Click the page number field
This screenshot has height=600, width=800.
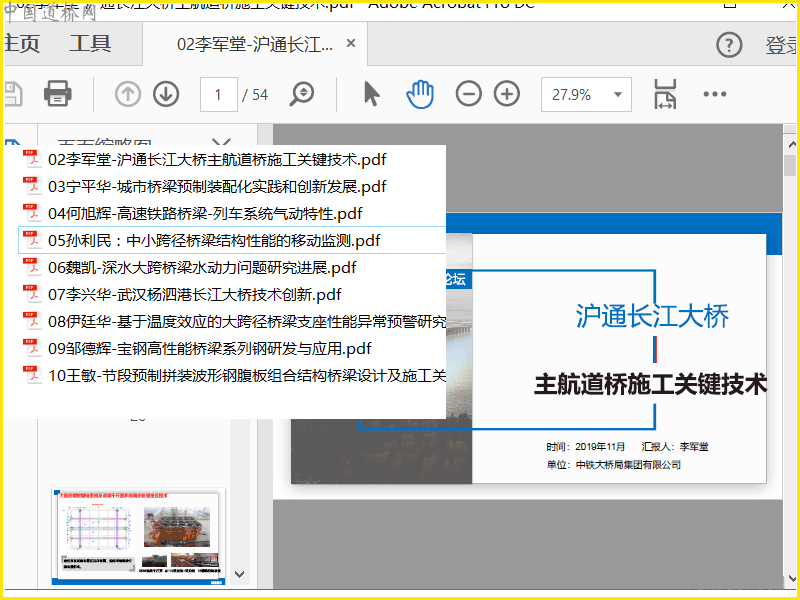(x=218, y=94)
